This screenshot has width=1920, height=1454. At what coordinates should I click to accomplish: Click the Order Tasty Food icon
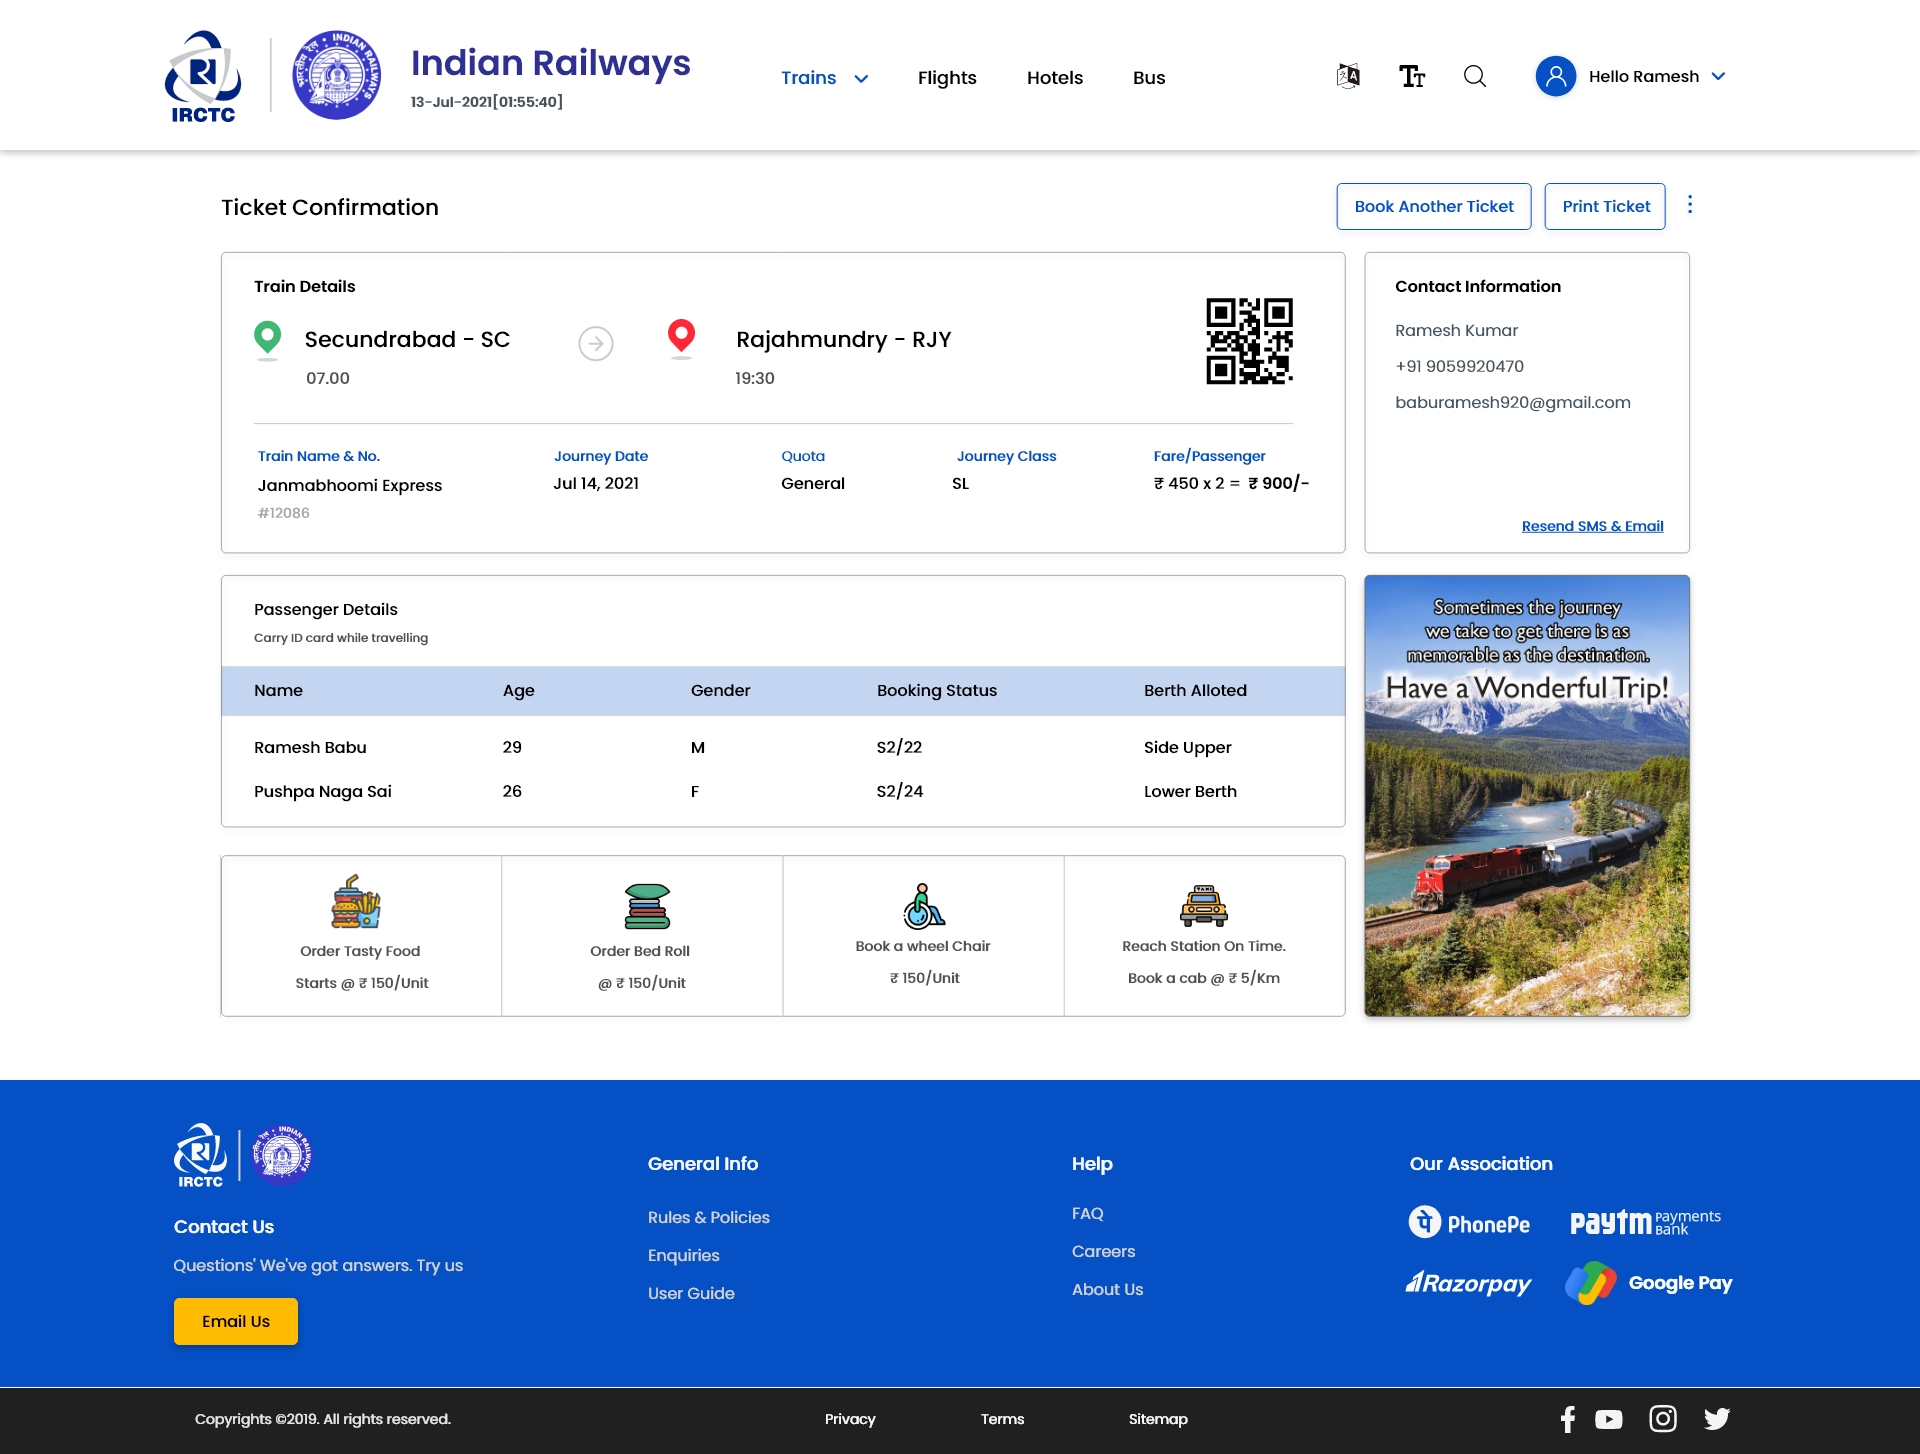356,902
